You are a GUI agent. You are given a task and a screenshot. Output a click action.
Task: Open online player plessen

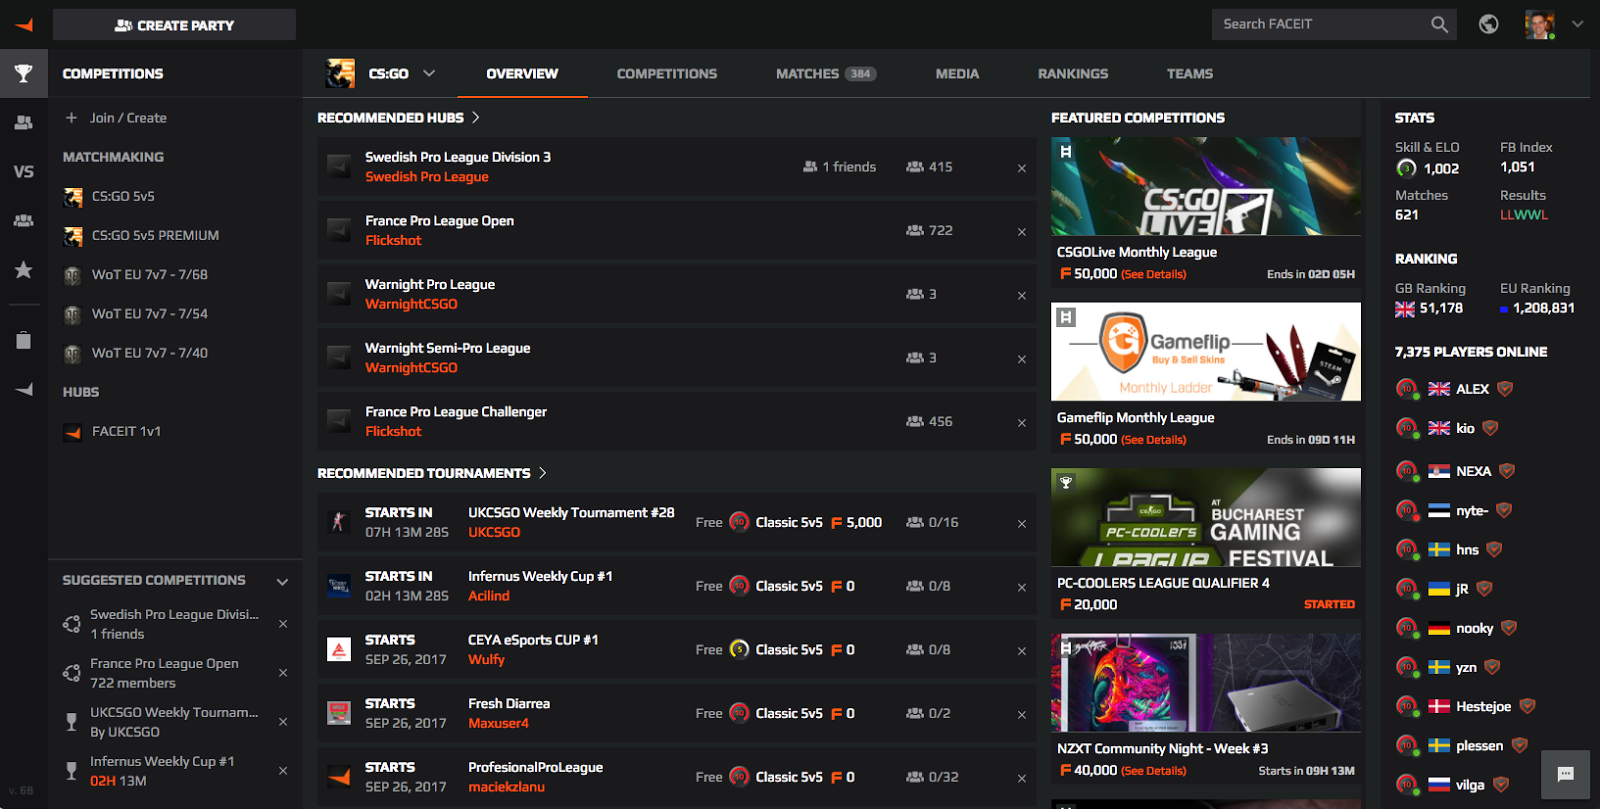pyautogui.click(x=1479, y=746)
